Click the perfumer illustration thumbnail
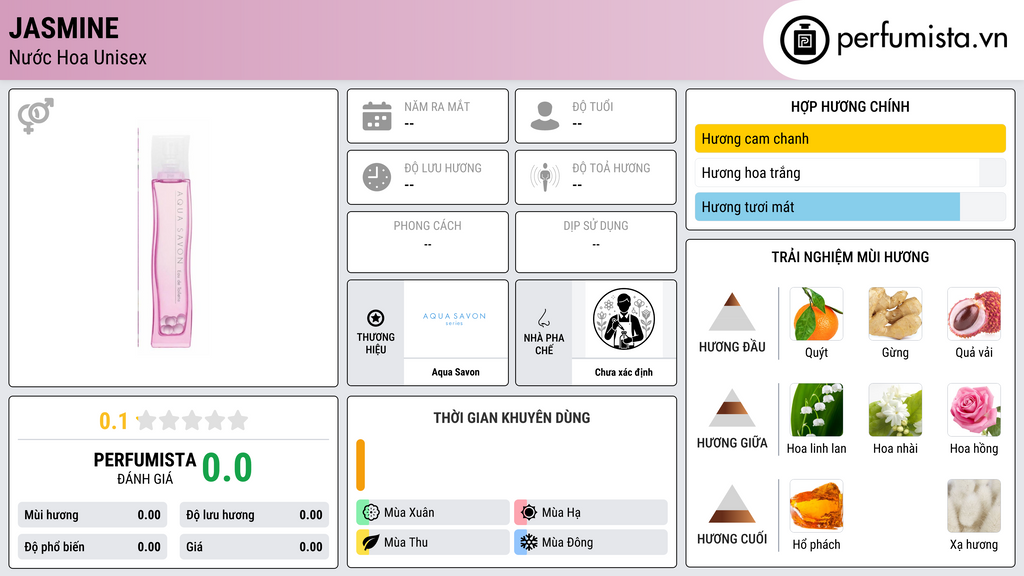The height and width of the screenshot is (576, 1024). coord(624,319)
